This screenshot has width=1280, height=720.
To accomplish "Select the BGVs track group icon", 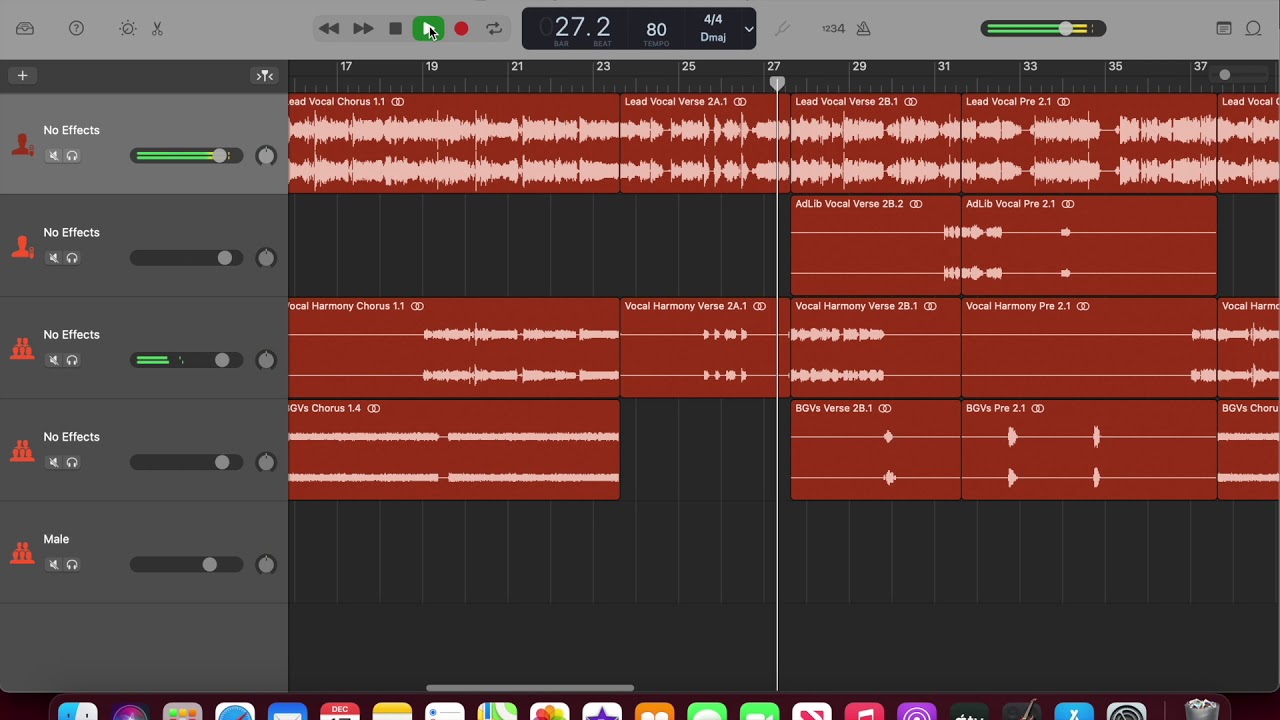I will click(21, 450).
